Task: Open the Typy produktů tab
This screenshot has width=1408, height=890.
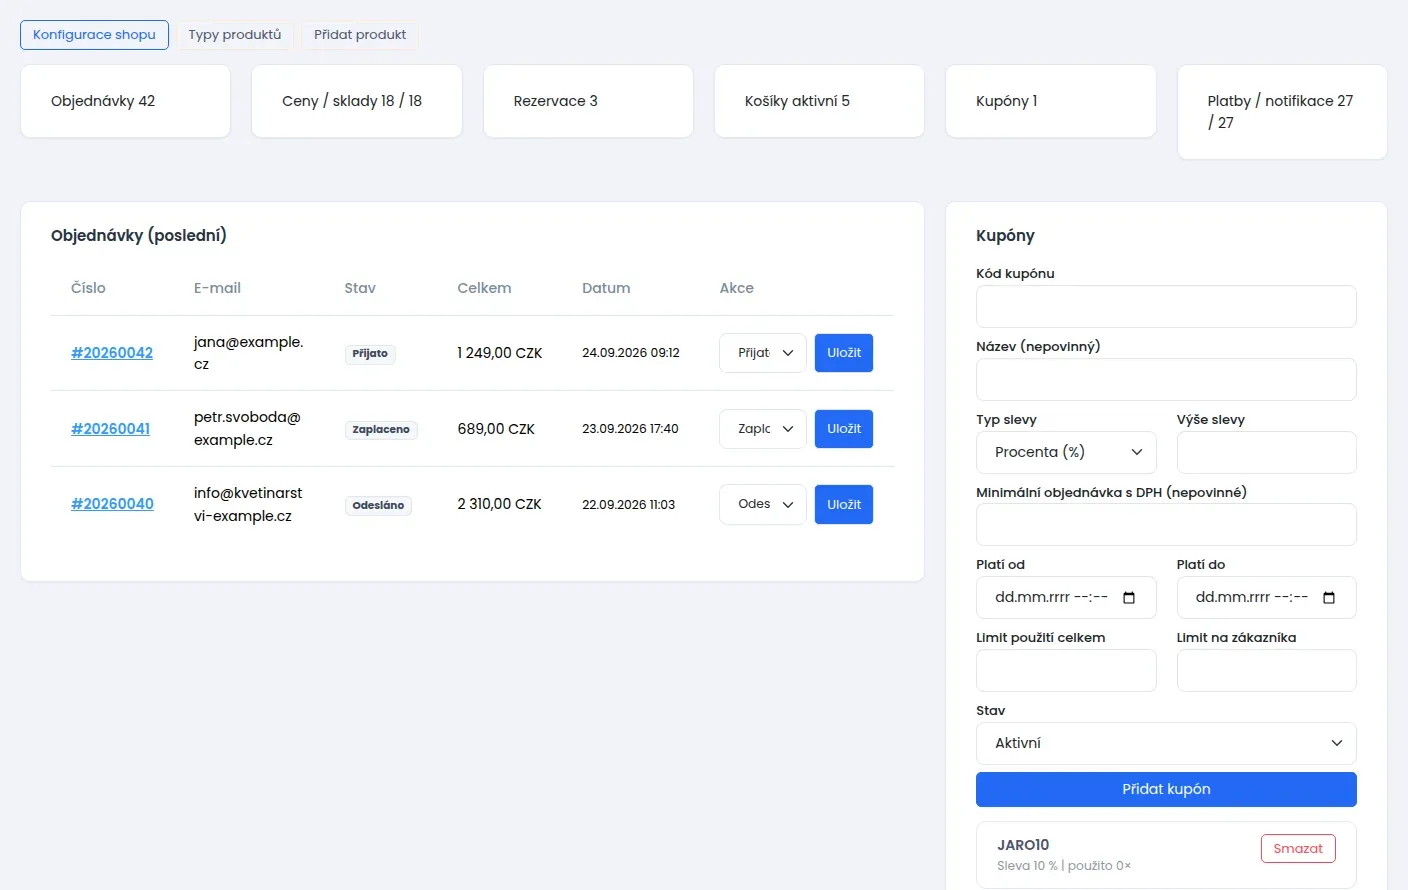Action: coord(235,35)
